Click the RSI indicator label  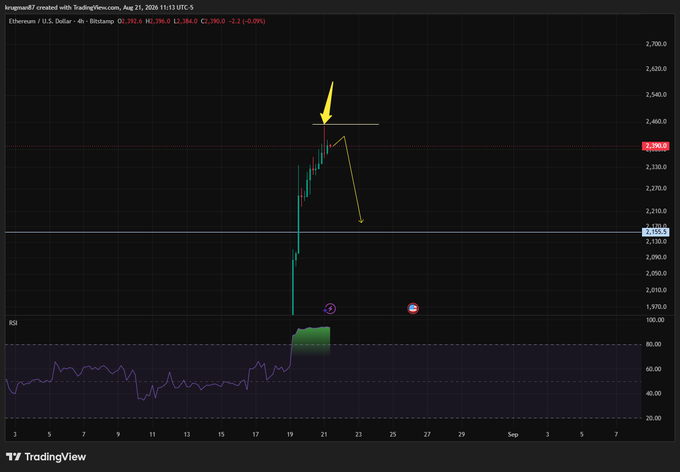[13, 323]
